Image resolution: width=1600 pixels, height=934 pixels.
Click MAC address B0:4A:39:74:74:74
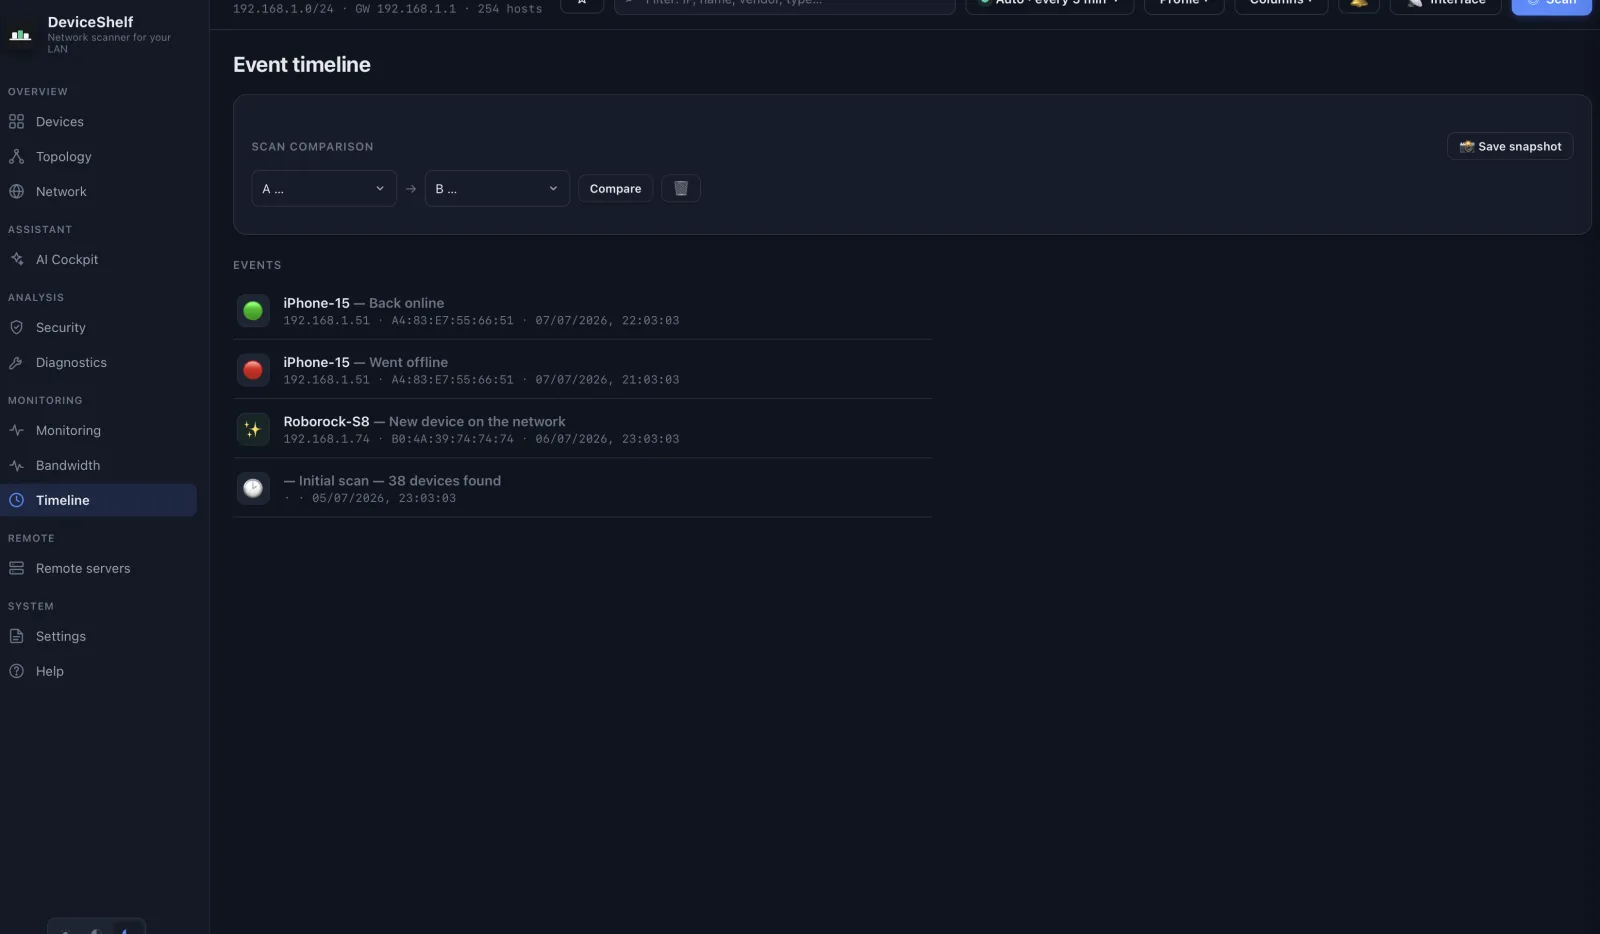coord(452,439)
